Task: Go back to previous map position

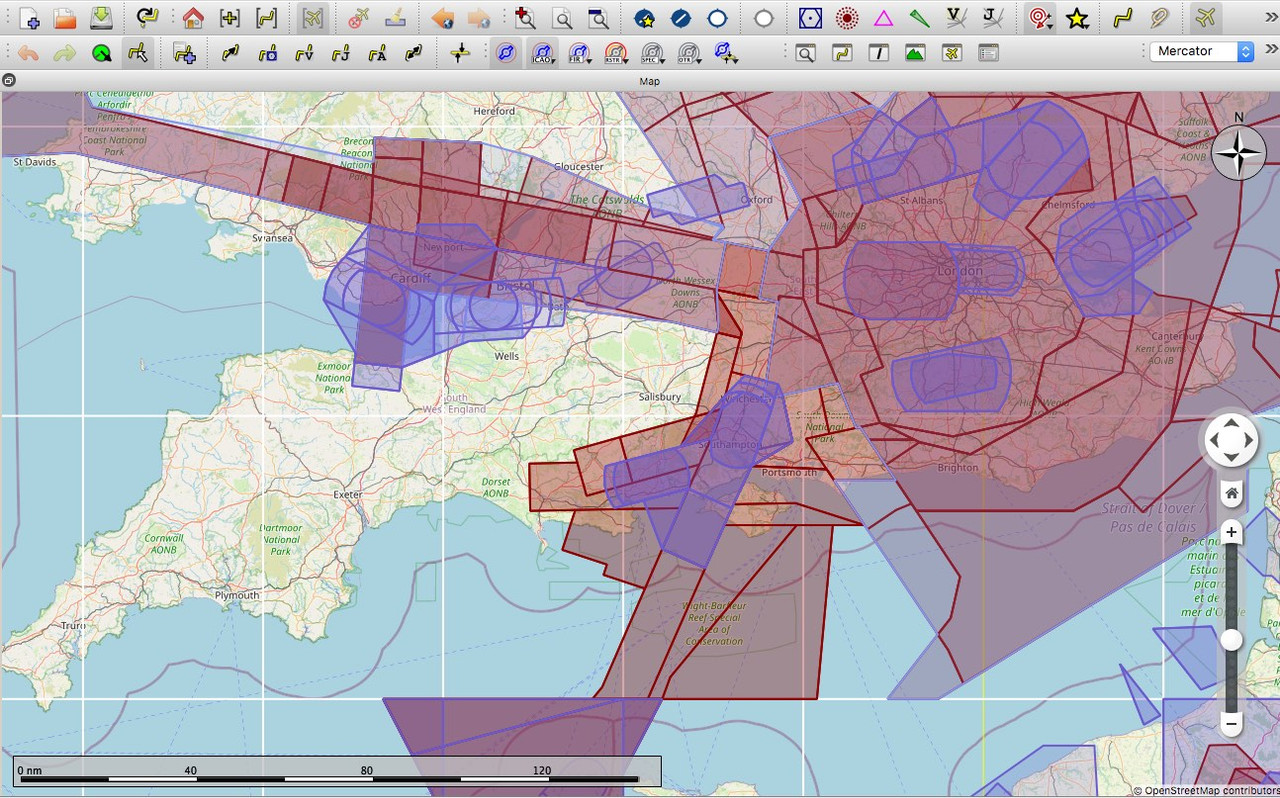Action: pyautogui.click(x=442, y=18)
